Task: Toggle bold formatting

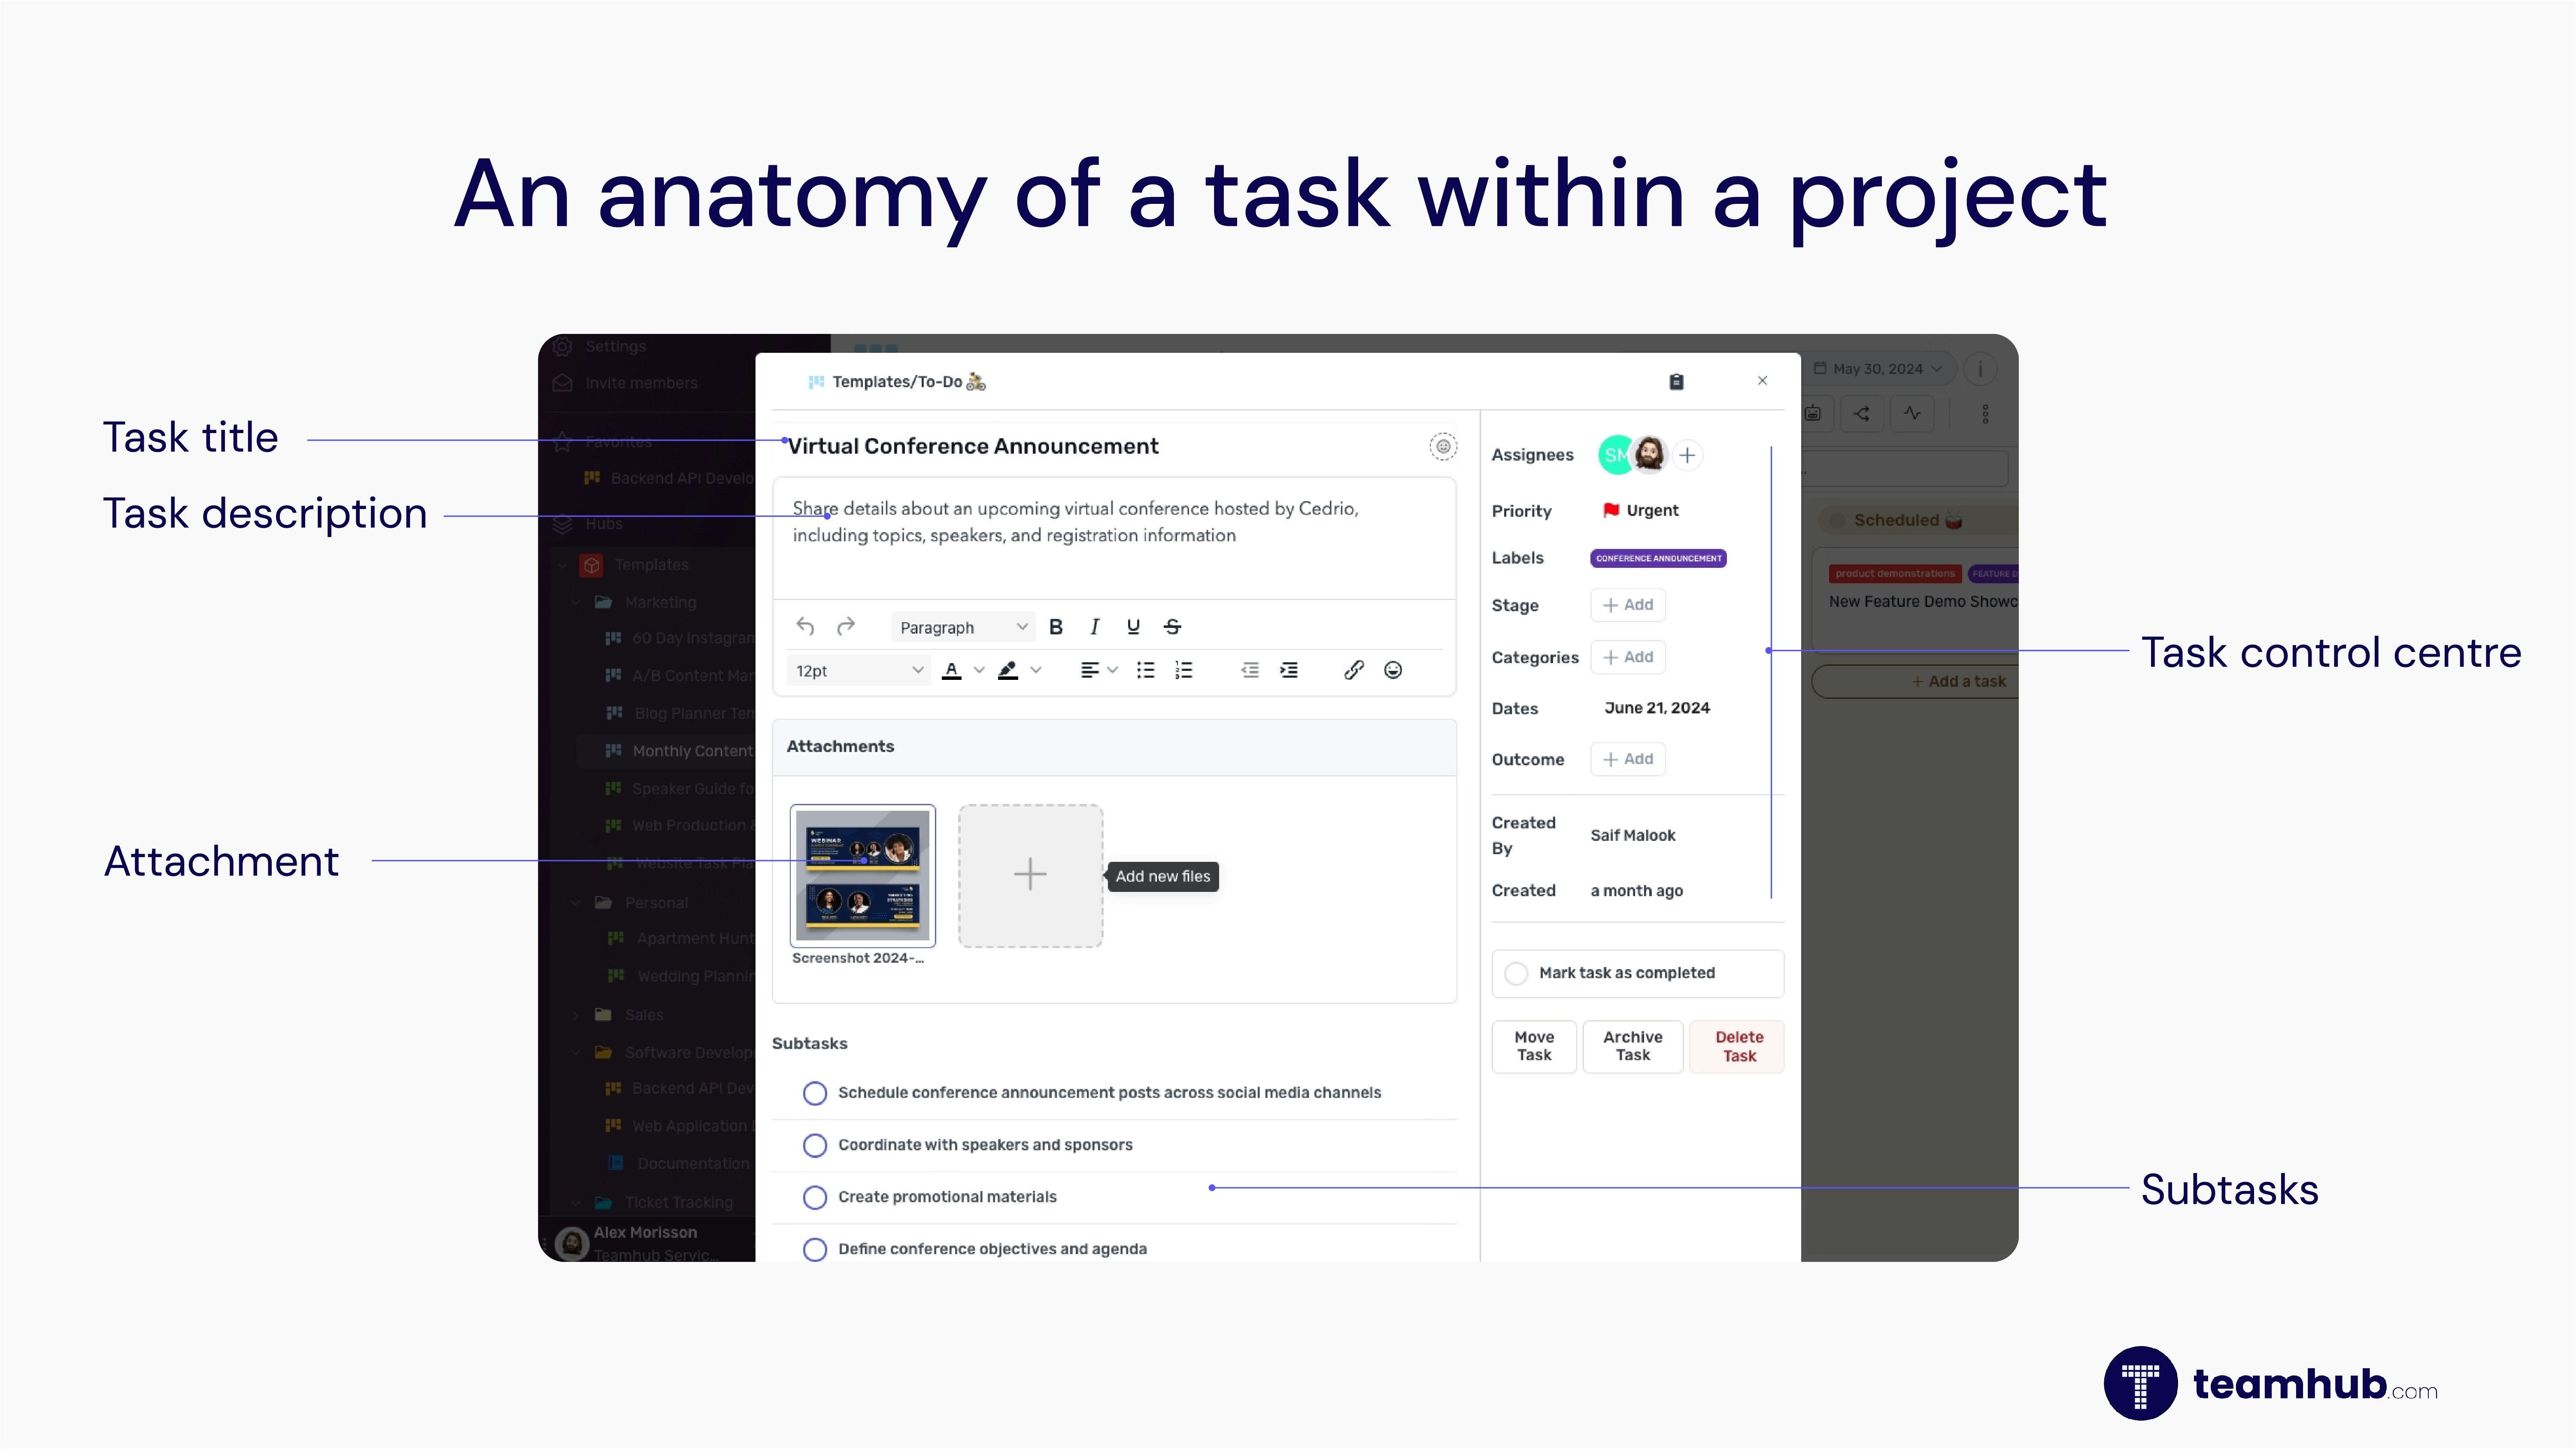Action: [x=1055, y=627]
